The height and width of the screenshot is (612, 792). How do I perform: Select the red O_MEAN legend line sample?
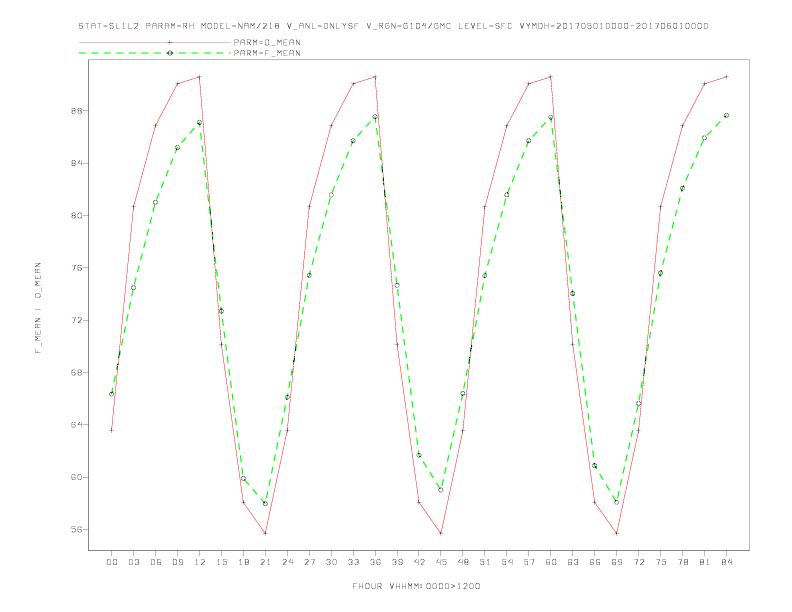tap(155, 42)
